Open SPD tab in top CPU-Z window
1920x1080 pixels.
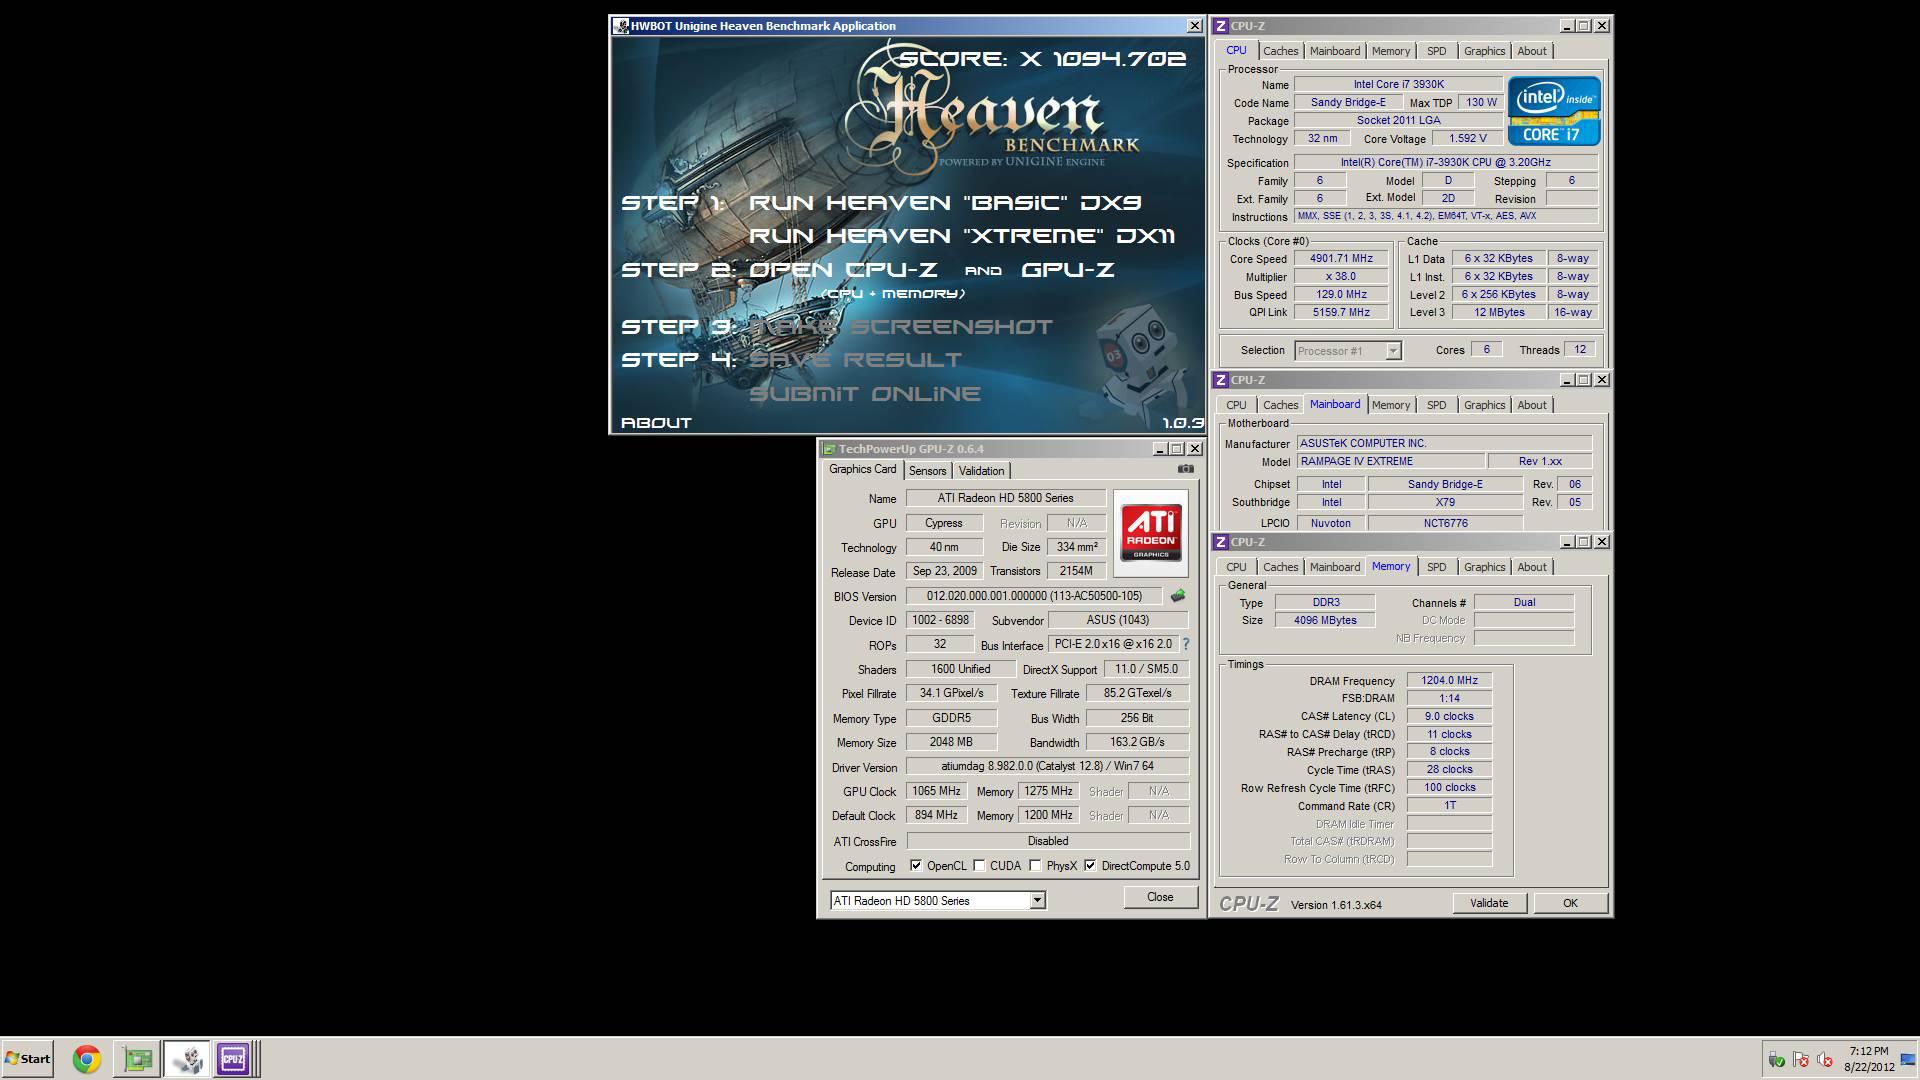pos(1436,51)
